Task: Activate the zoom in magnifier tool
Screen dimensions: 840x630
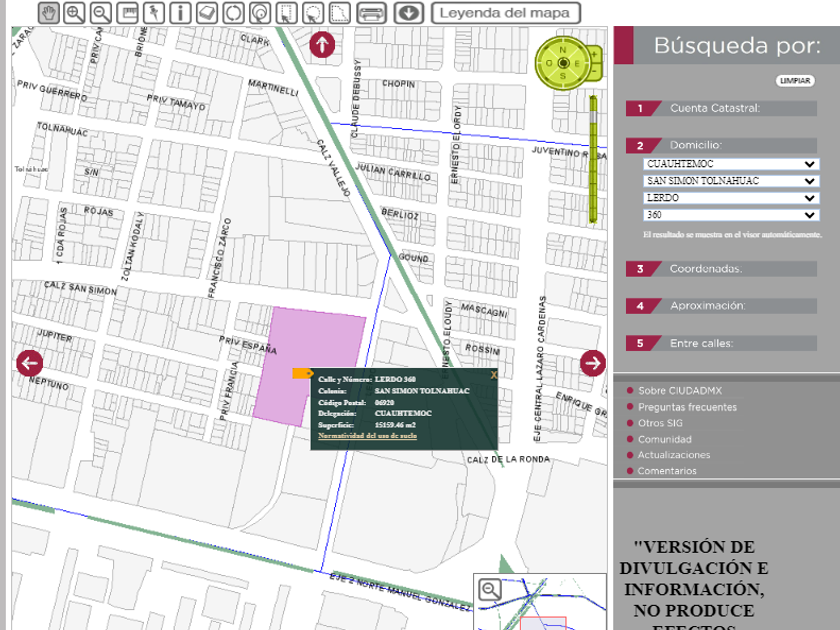Action: click(75, 13)
